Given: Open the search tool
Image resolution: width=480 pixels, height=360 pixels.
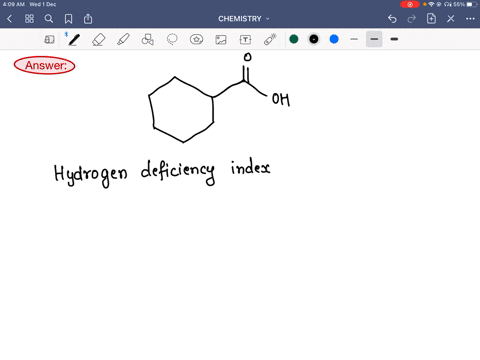Looking at the screenshot, I should click(x=49, y=19).
